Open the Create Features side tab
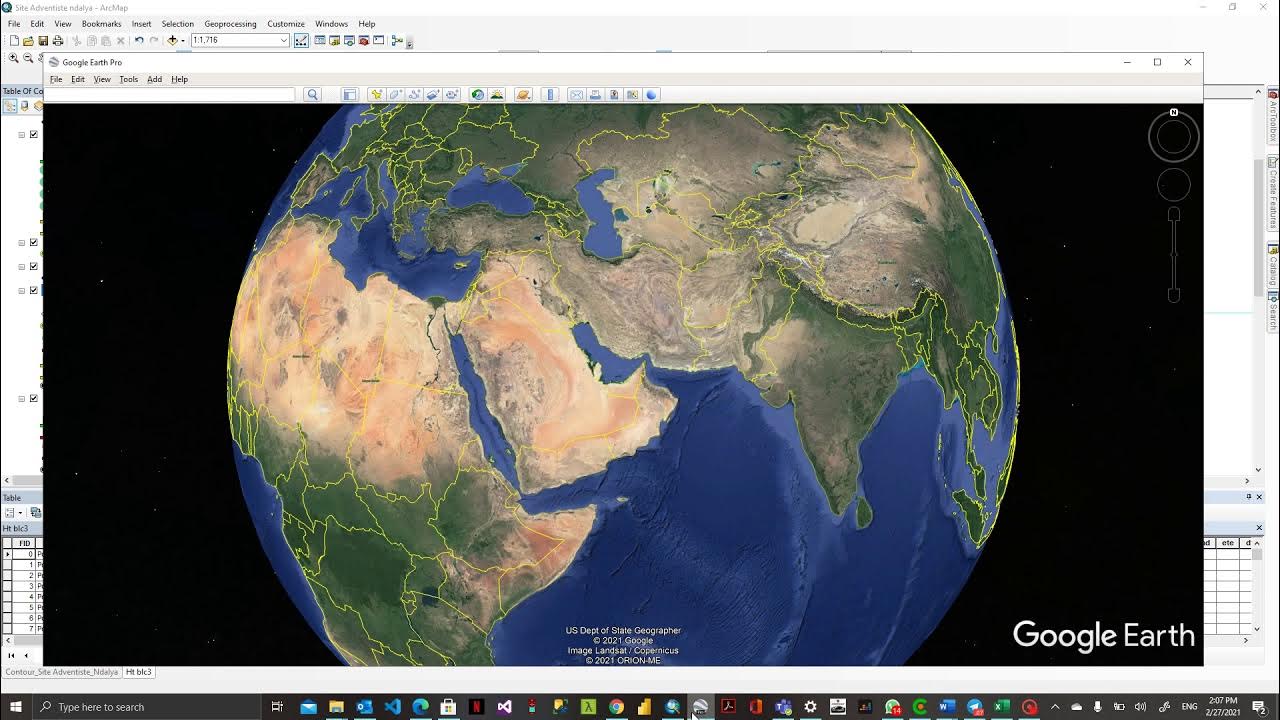The image size is (1280, 720). [x=1273, y=193]
